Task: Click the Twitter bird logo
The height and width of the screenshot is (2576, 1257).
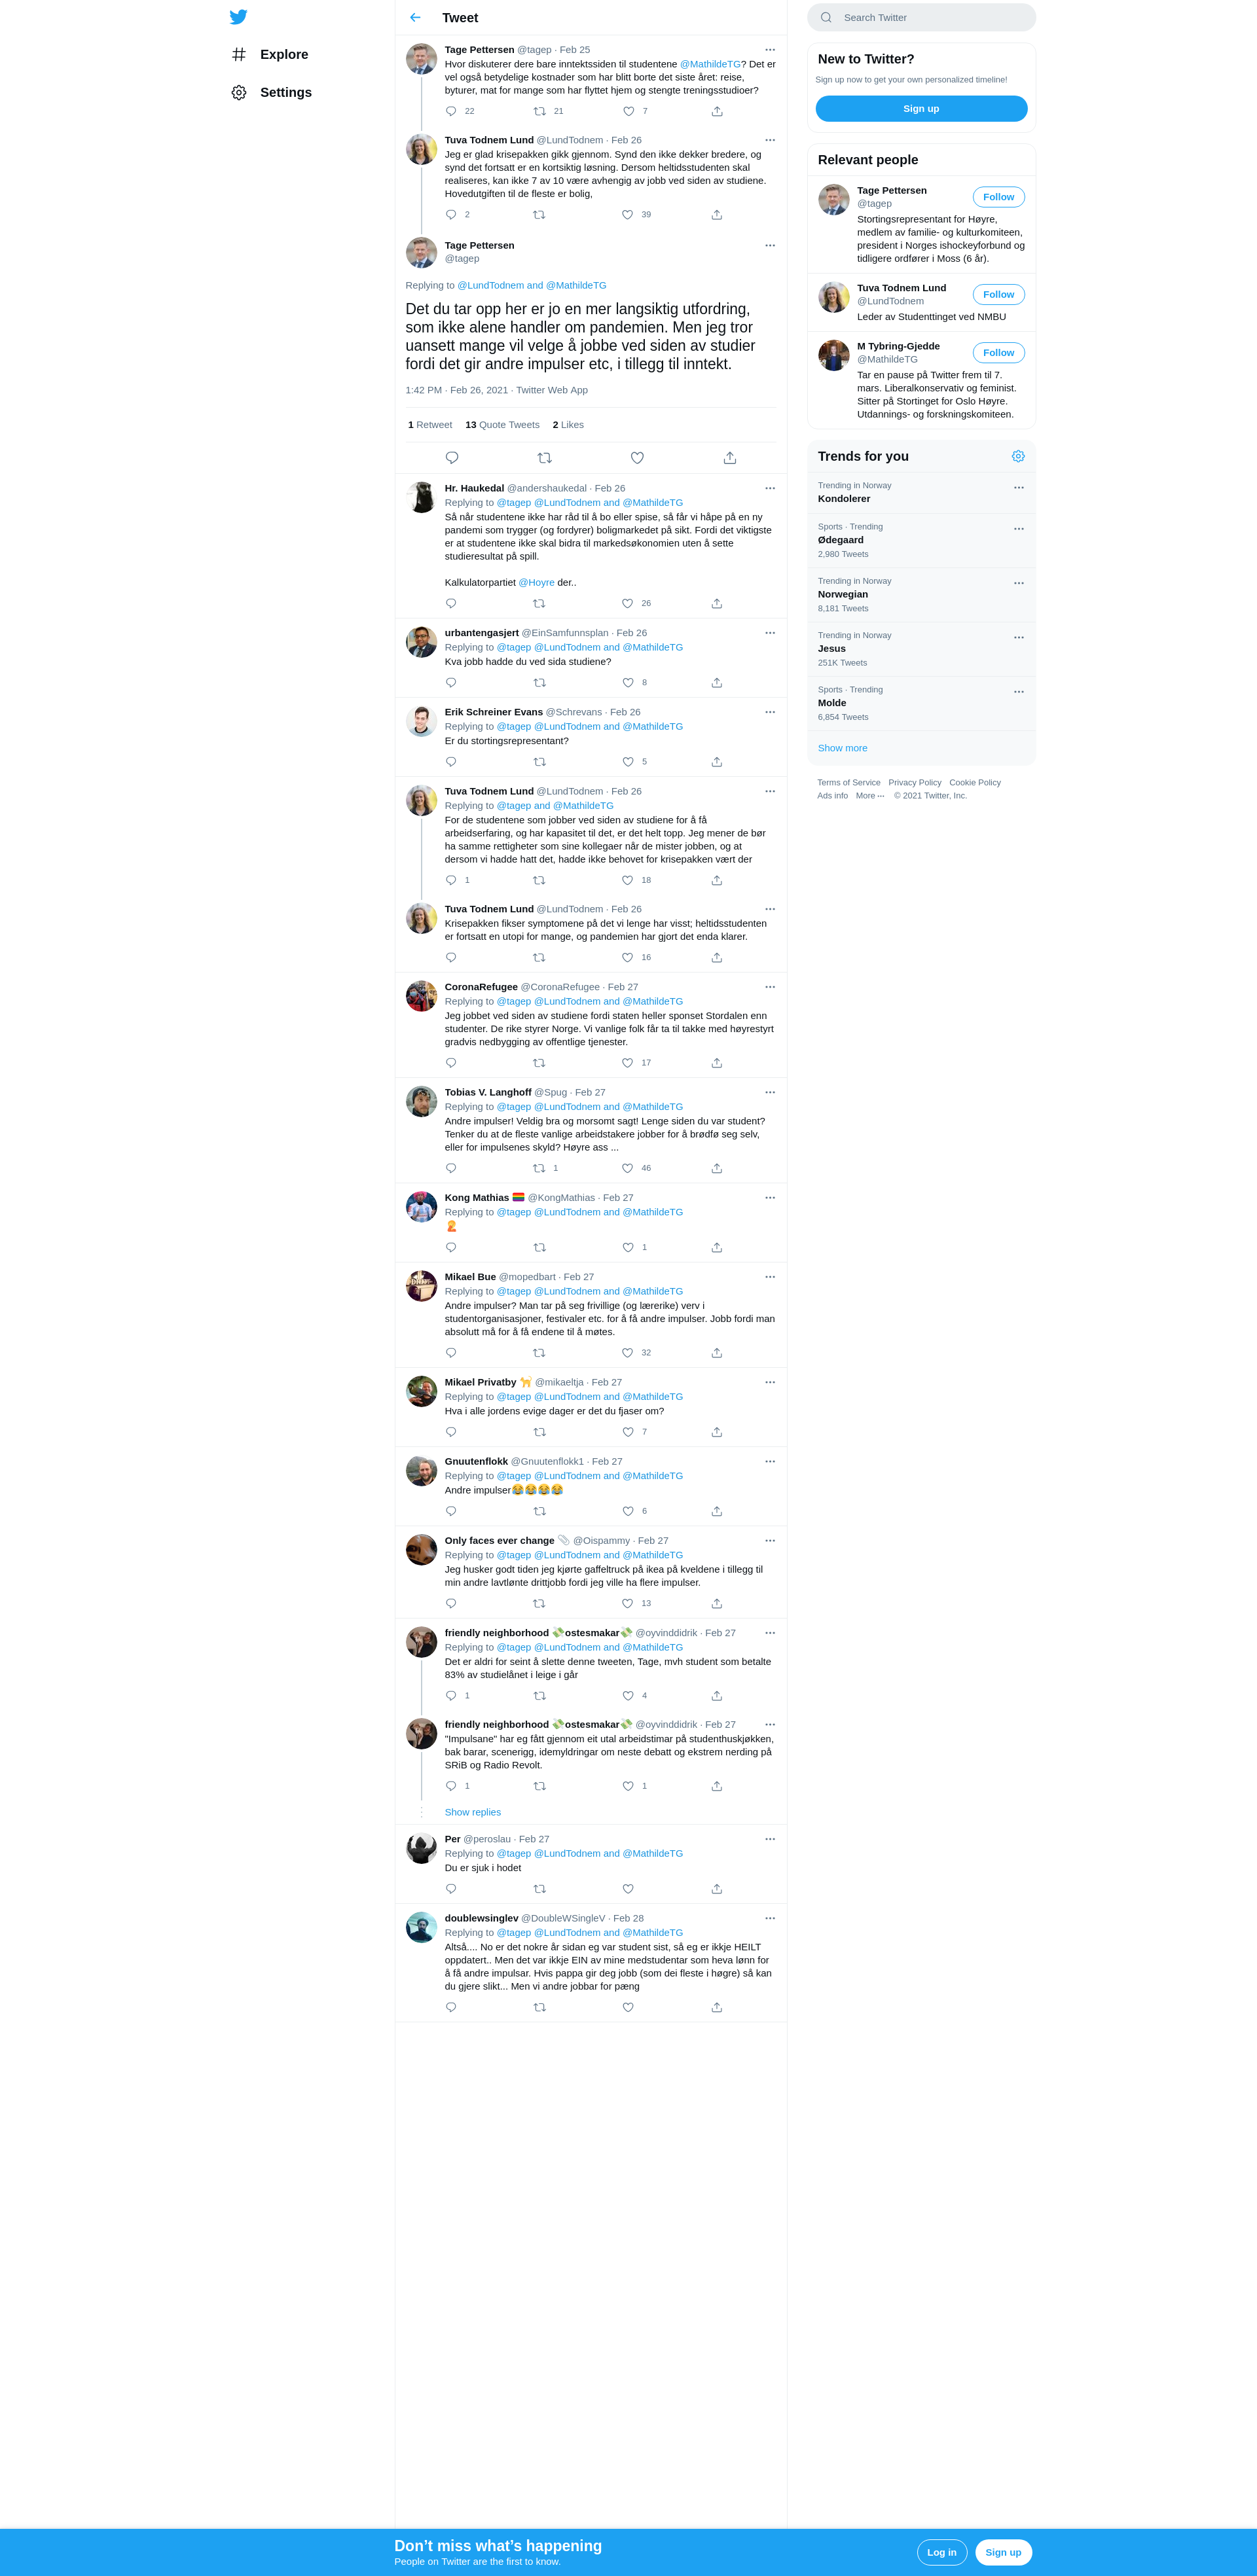Action: click(238, 17)
